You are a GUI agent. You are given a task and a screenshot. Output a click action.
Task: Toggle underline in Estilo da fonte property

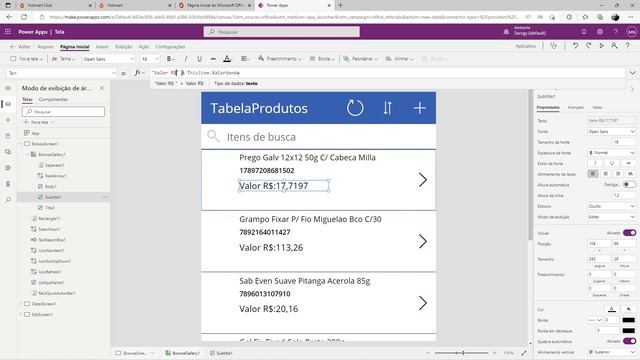point(611,163)
